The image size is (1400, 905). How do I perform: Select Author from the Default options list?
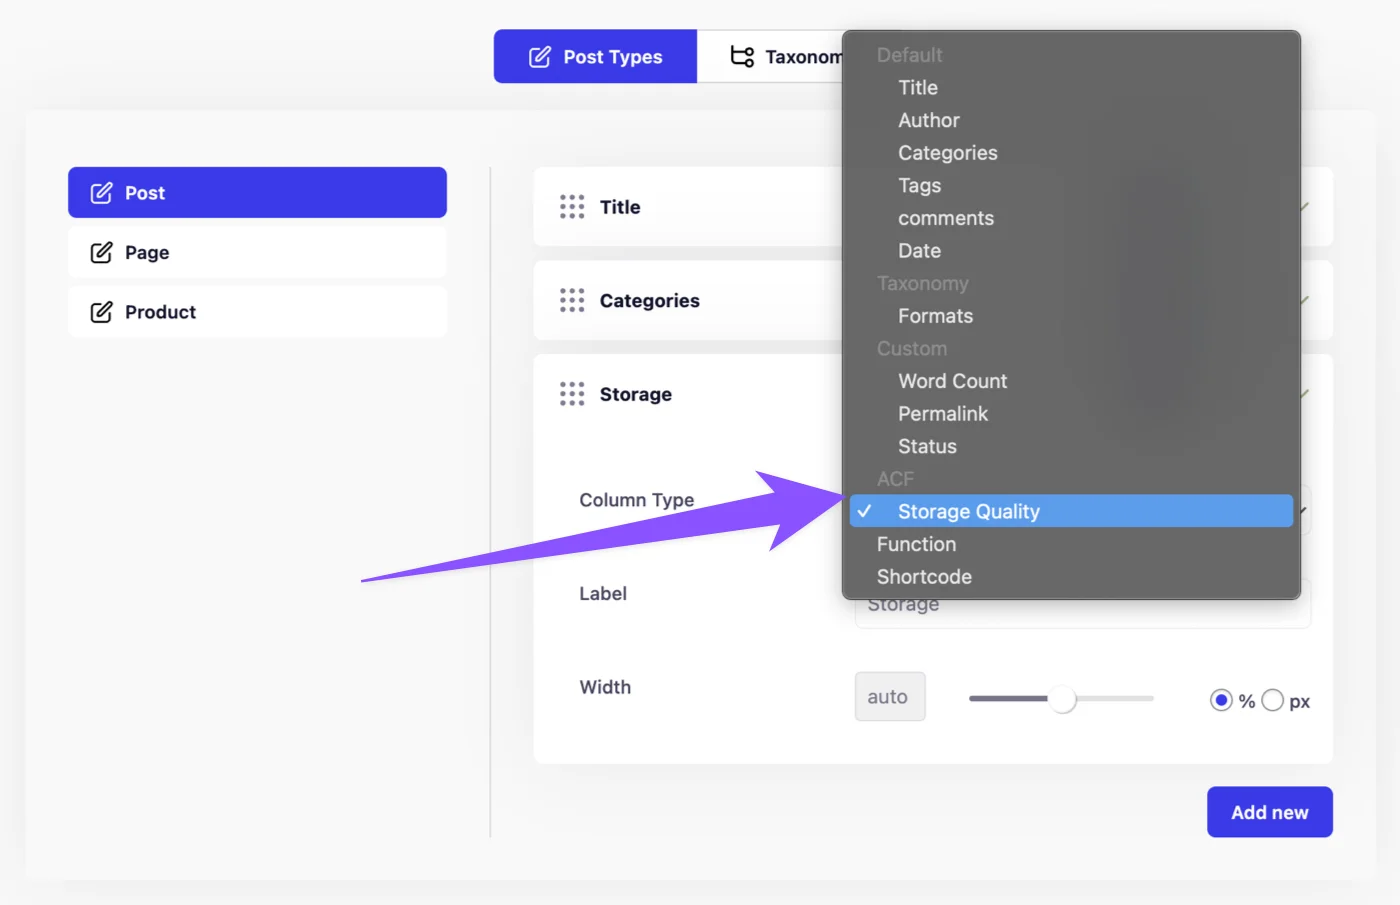click(928, 120)
